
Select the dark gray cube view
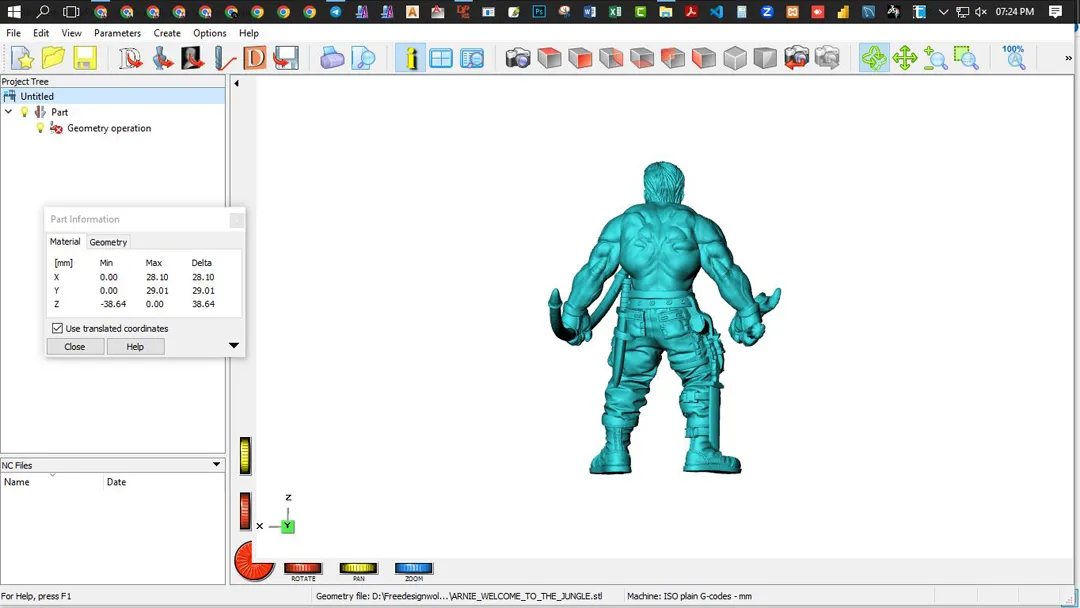(765, 59)
